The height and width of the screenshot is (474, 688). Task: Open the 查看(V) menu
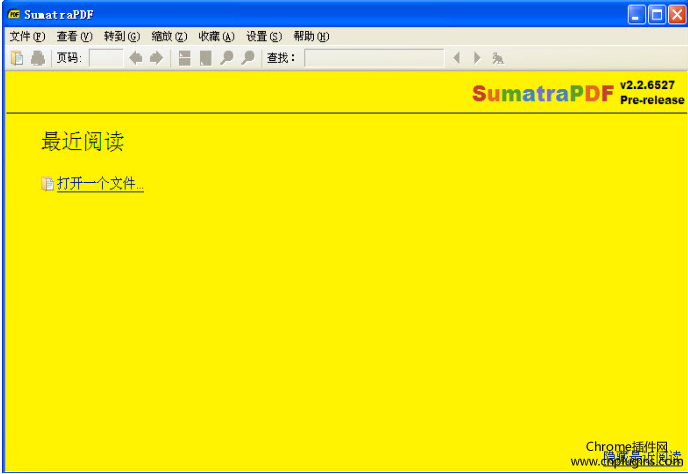[74, 36]
